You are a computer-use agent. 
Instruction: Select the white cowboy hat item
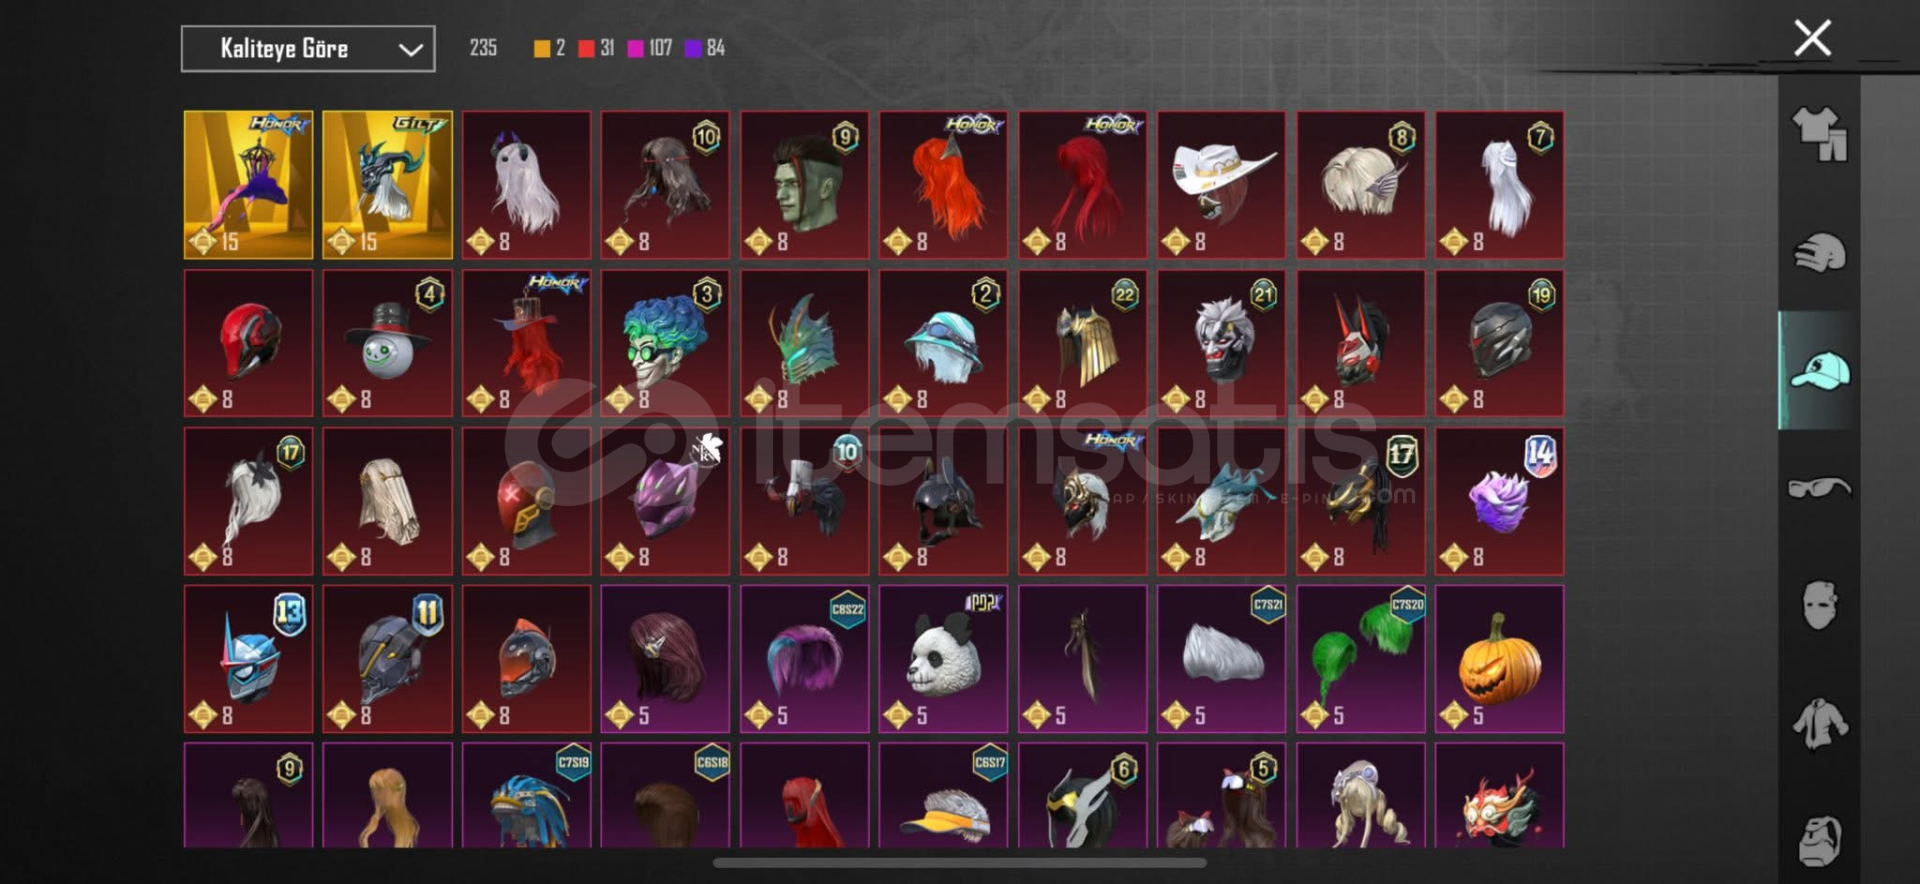[1221, 185]
